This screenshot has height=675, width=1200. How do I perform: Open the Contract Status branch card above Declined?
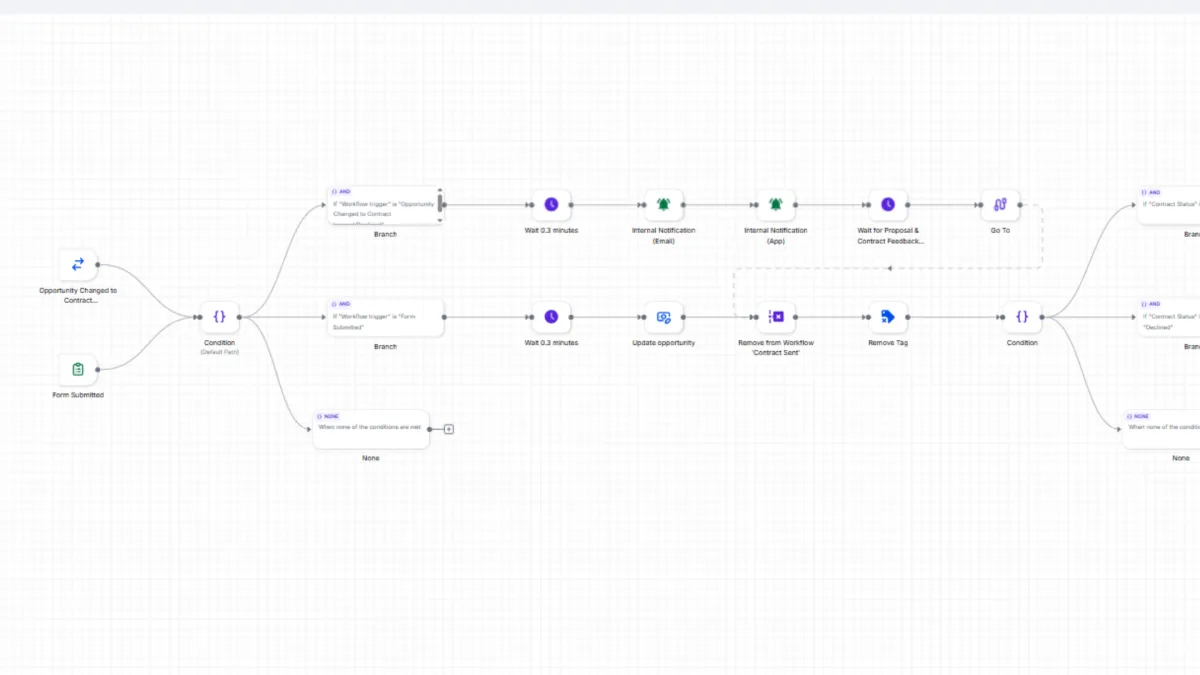[1169, 205]
